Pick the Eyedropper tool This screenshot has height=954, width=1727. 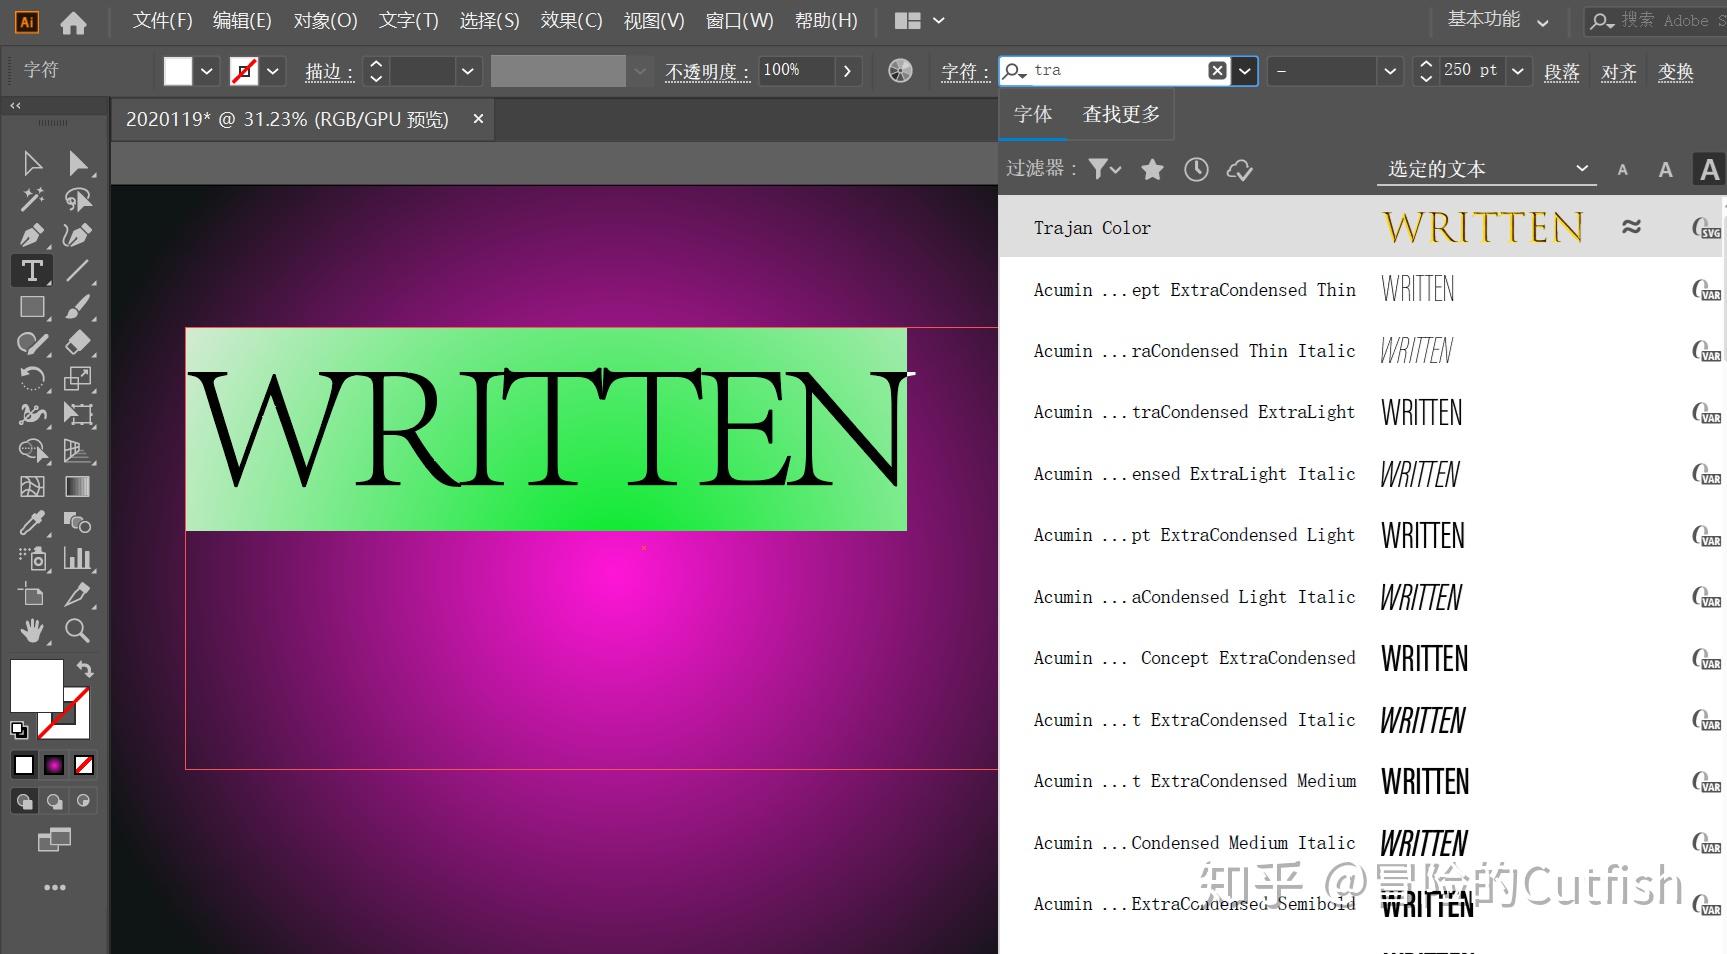[x=32, y=522]
